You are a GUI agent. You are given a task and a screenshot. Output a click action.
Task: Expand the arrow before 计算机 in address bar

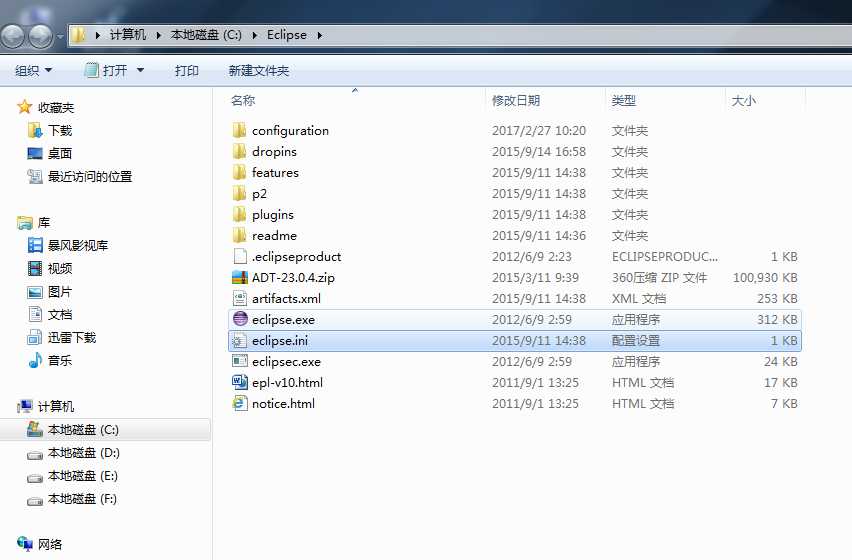click(98, 35)
